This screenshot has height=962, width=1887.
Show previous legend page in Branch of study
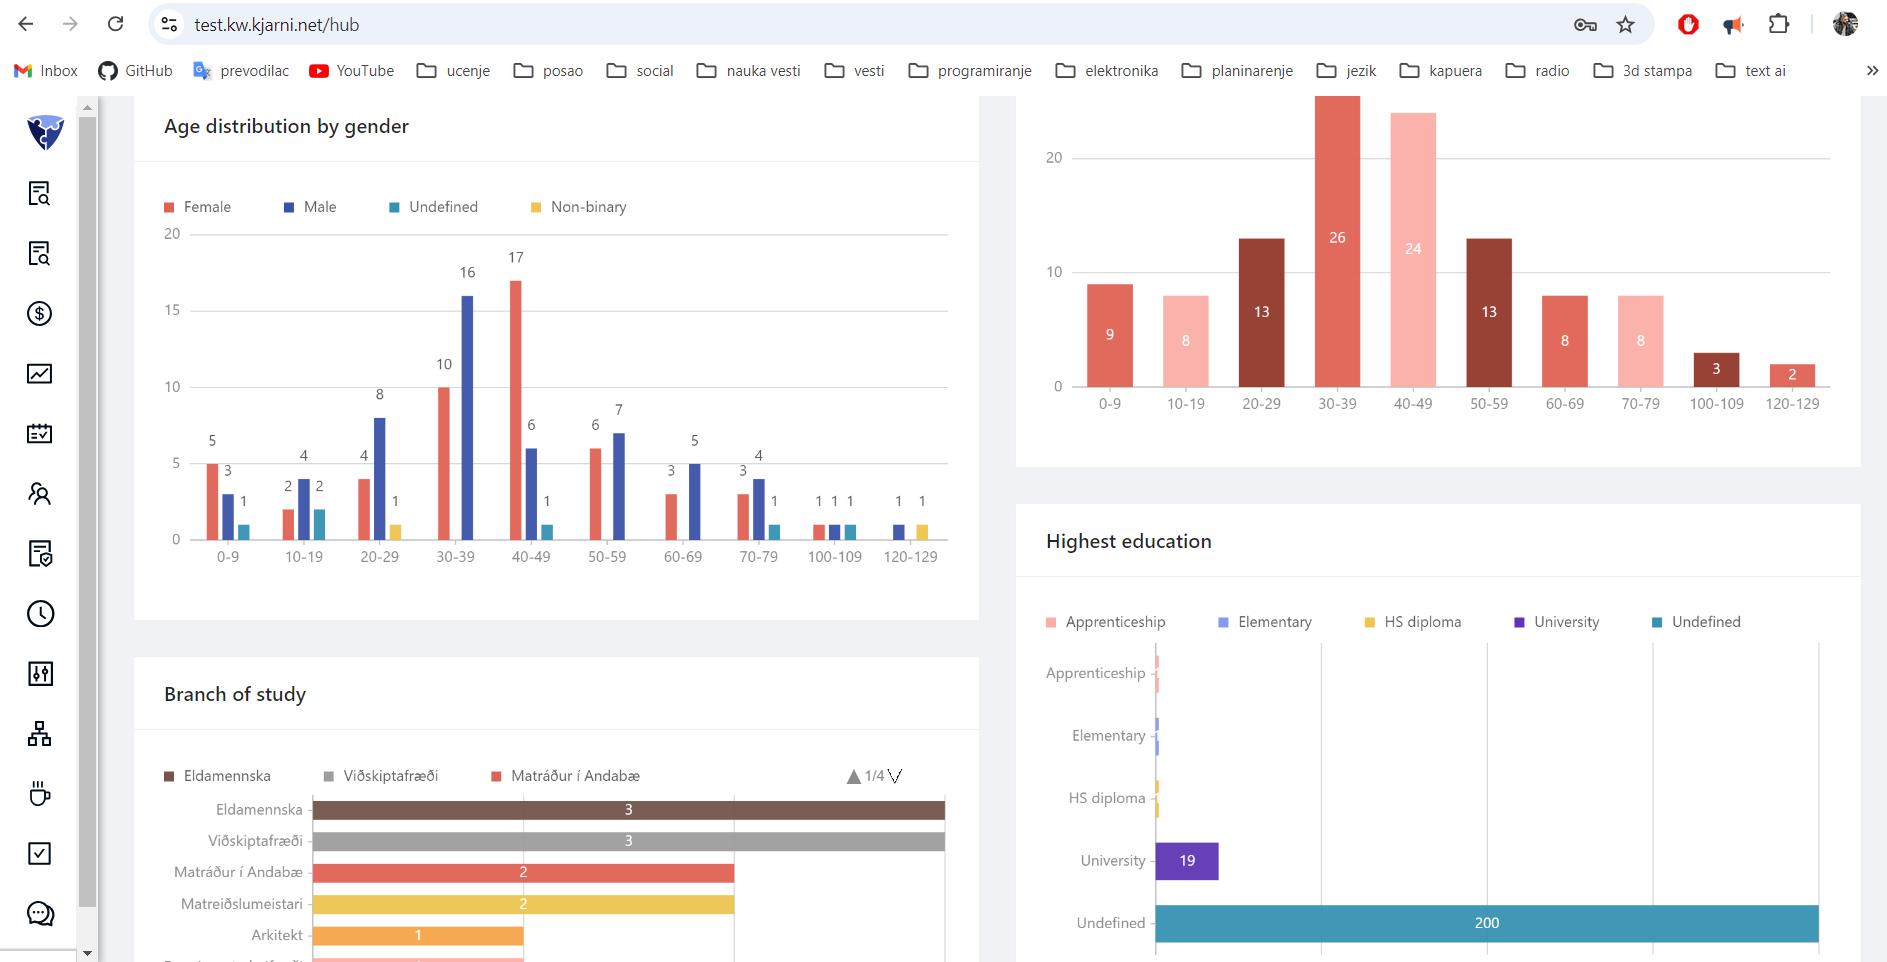click(854, 776)
